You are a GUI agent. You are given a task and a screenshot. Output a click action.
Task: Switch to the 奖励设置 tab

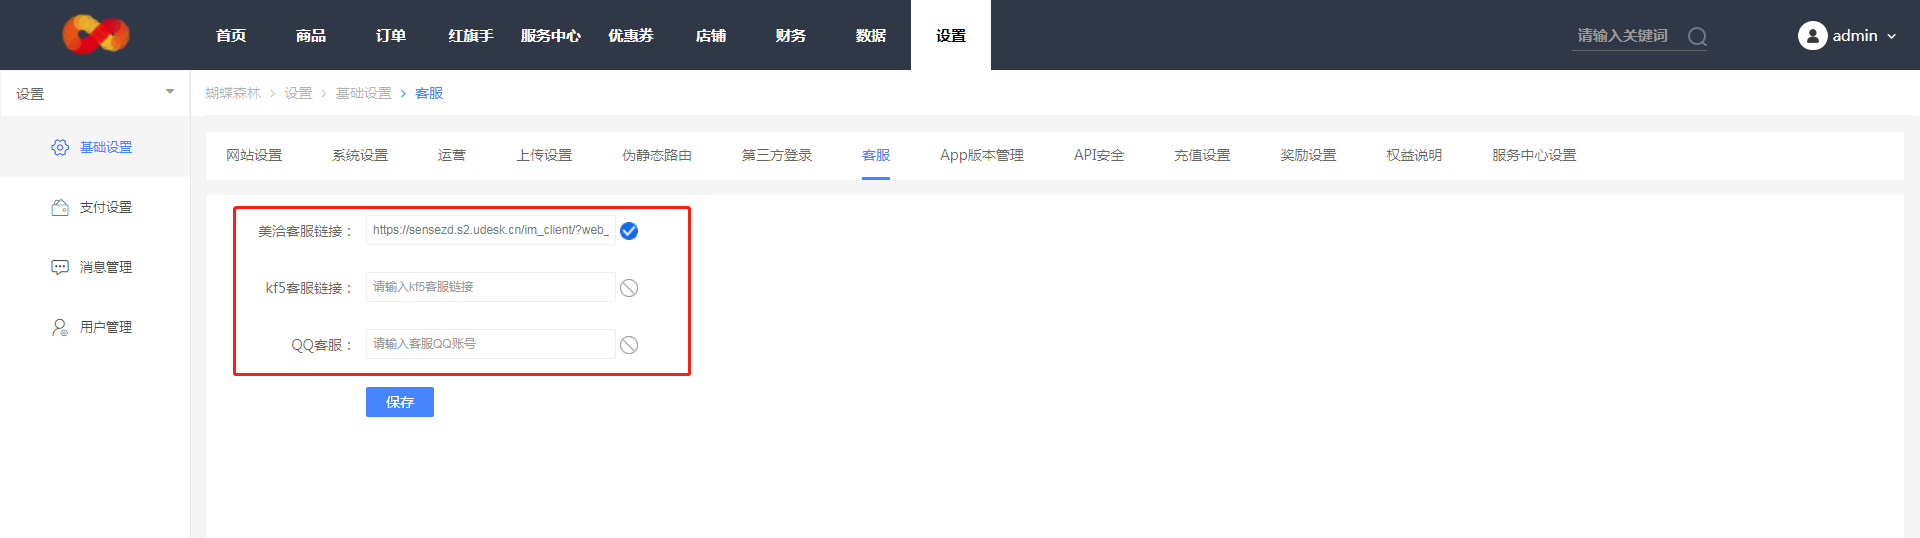1308,155
